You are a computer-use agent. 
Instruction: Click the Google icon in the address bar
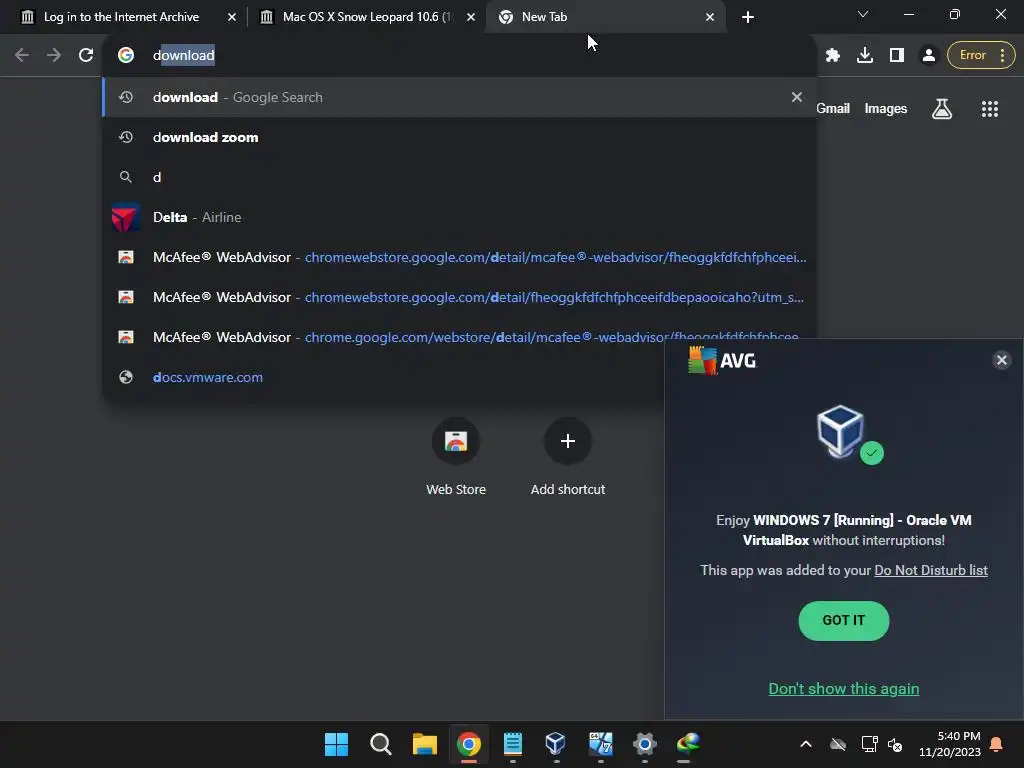[126, 56]
